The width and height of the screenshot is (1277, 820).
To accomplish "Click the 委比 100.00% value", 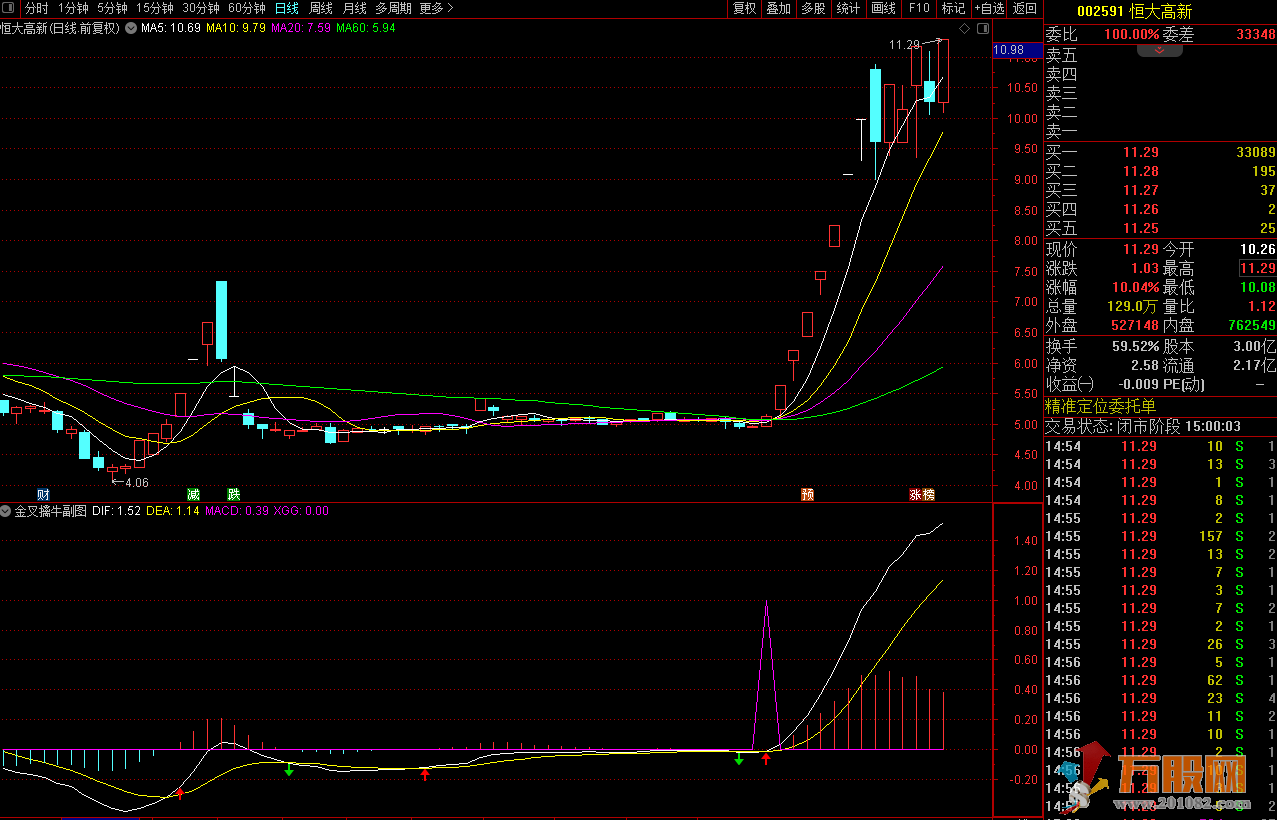I will [x=1131, y=34].
